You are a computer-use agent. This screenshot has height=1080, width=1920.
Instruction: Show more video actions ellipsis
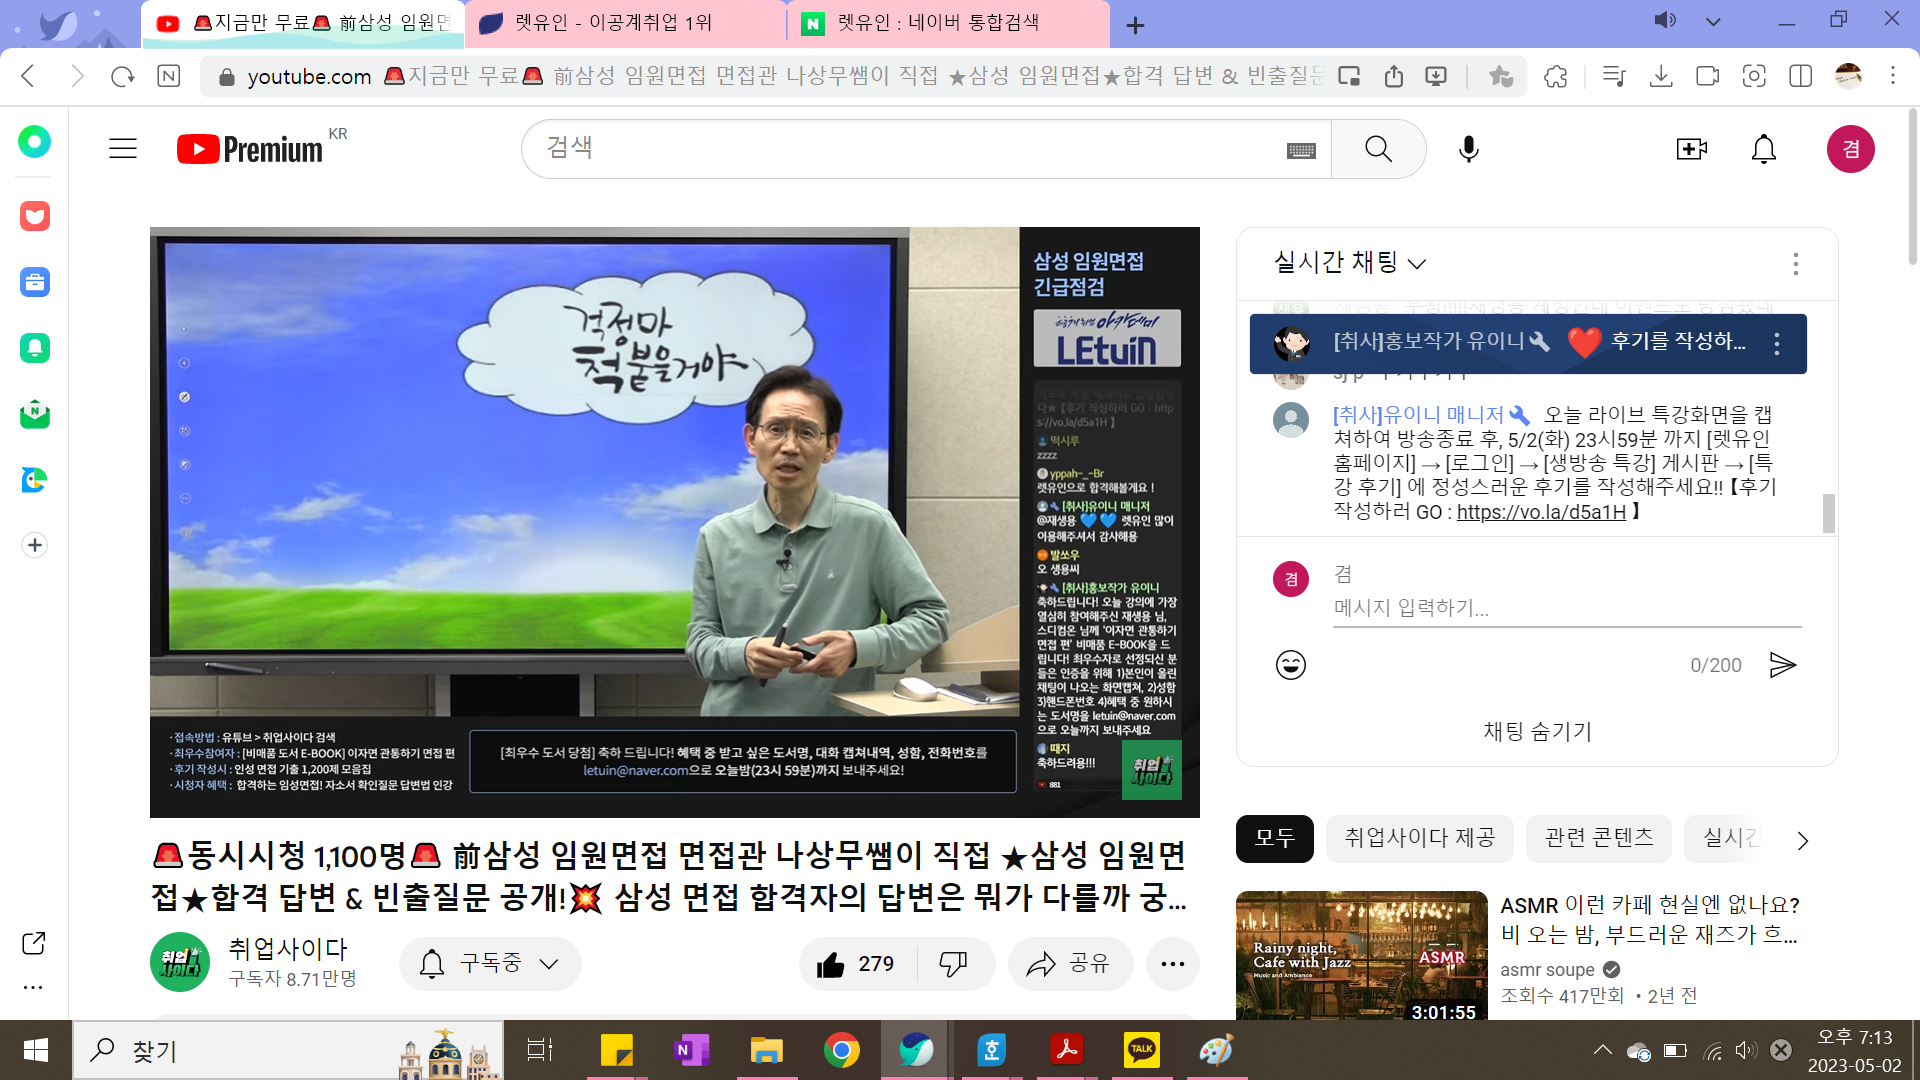(1173, 964)
